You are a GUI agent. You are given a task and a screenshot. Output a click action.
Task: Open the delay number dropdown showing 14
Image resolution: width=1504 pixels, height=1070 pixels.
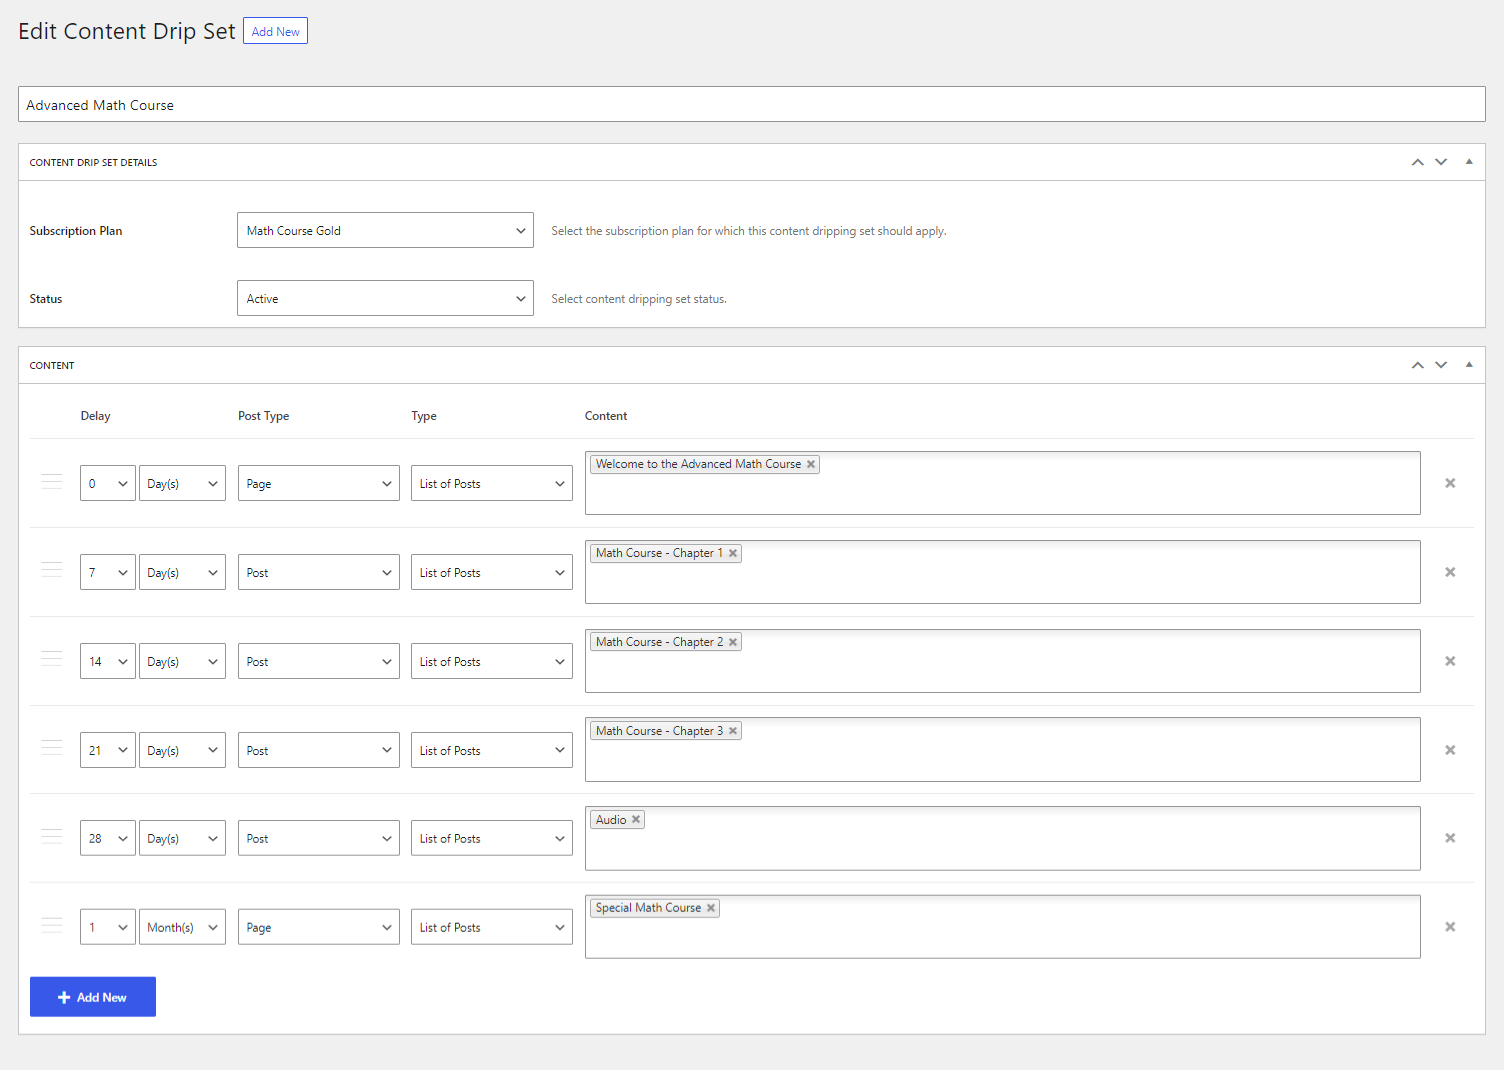coord(108,661)
